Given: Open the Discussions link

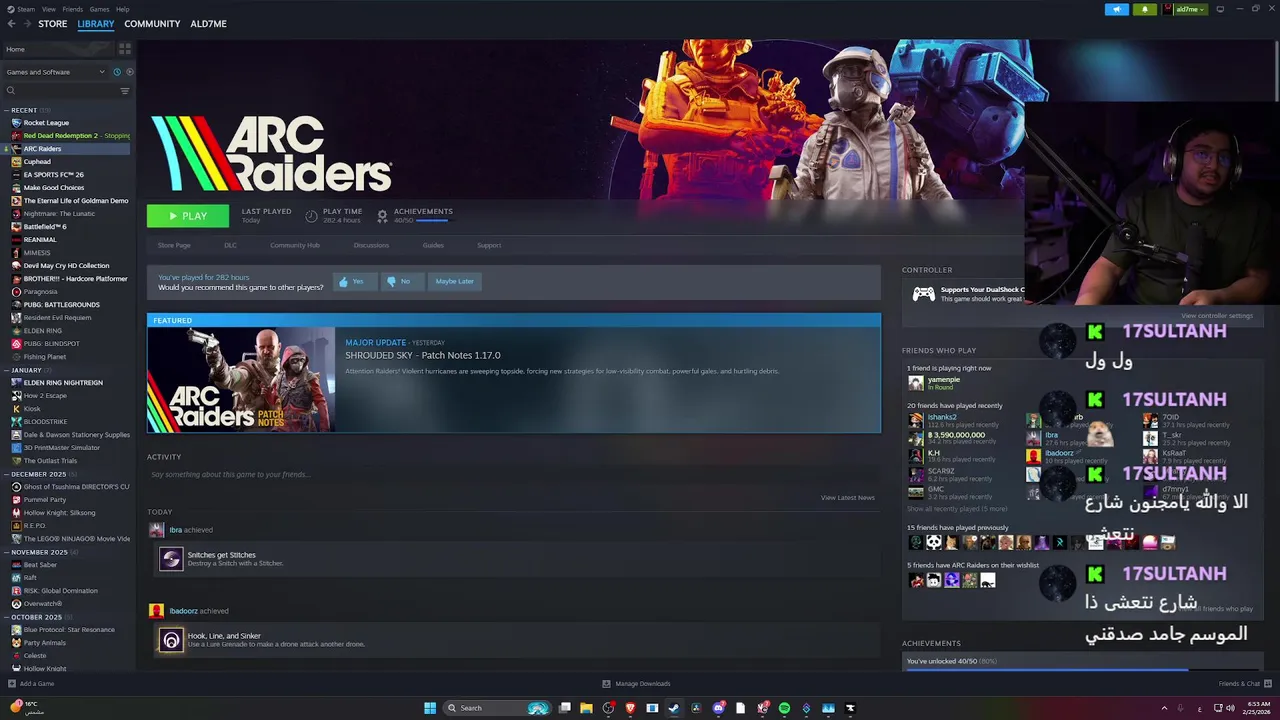Looking at the screenshot, I should (371, 245).
